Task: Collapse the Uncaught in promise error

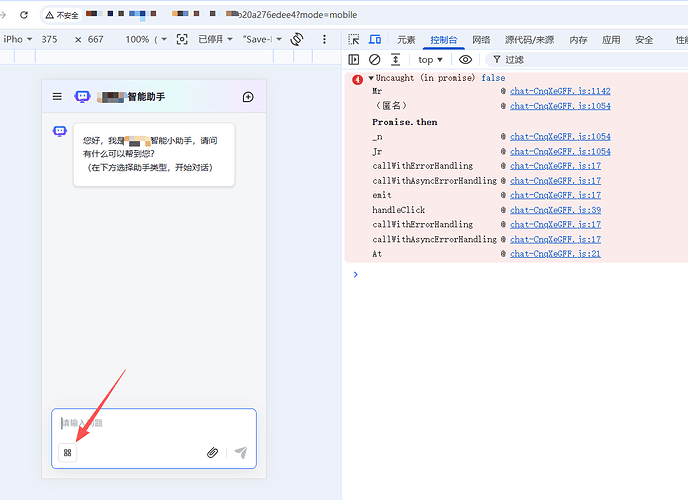Action: pyautogui.click(x=371, y=78)
